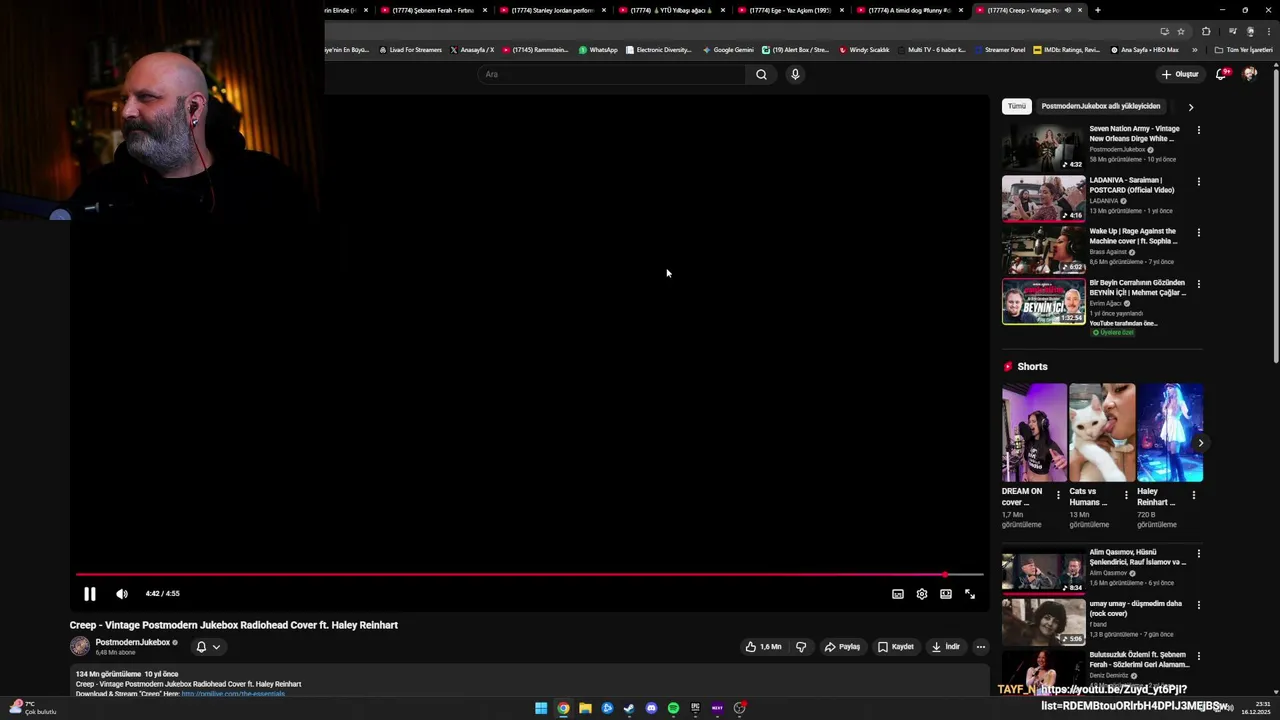Open the pmjlive.com description link
Screen dimensions: 1280x720
pyautogui.click(x=233, y=694)
